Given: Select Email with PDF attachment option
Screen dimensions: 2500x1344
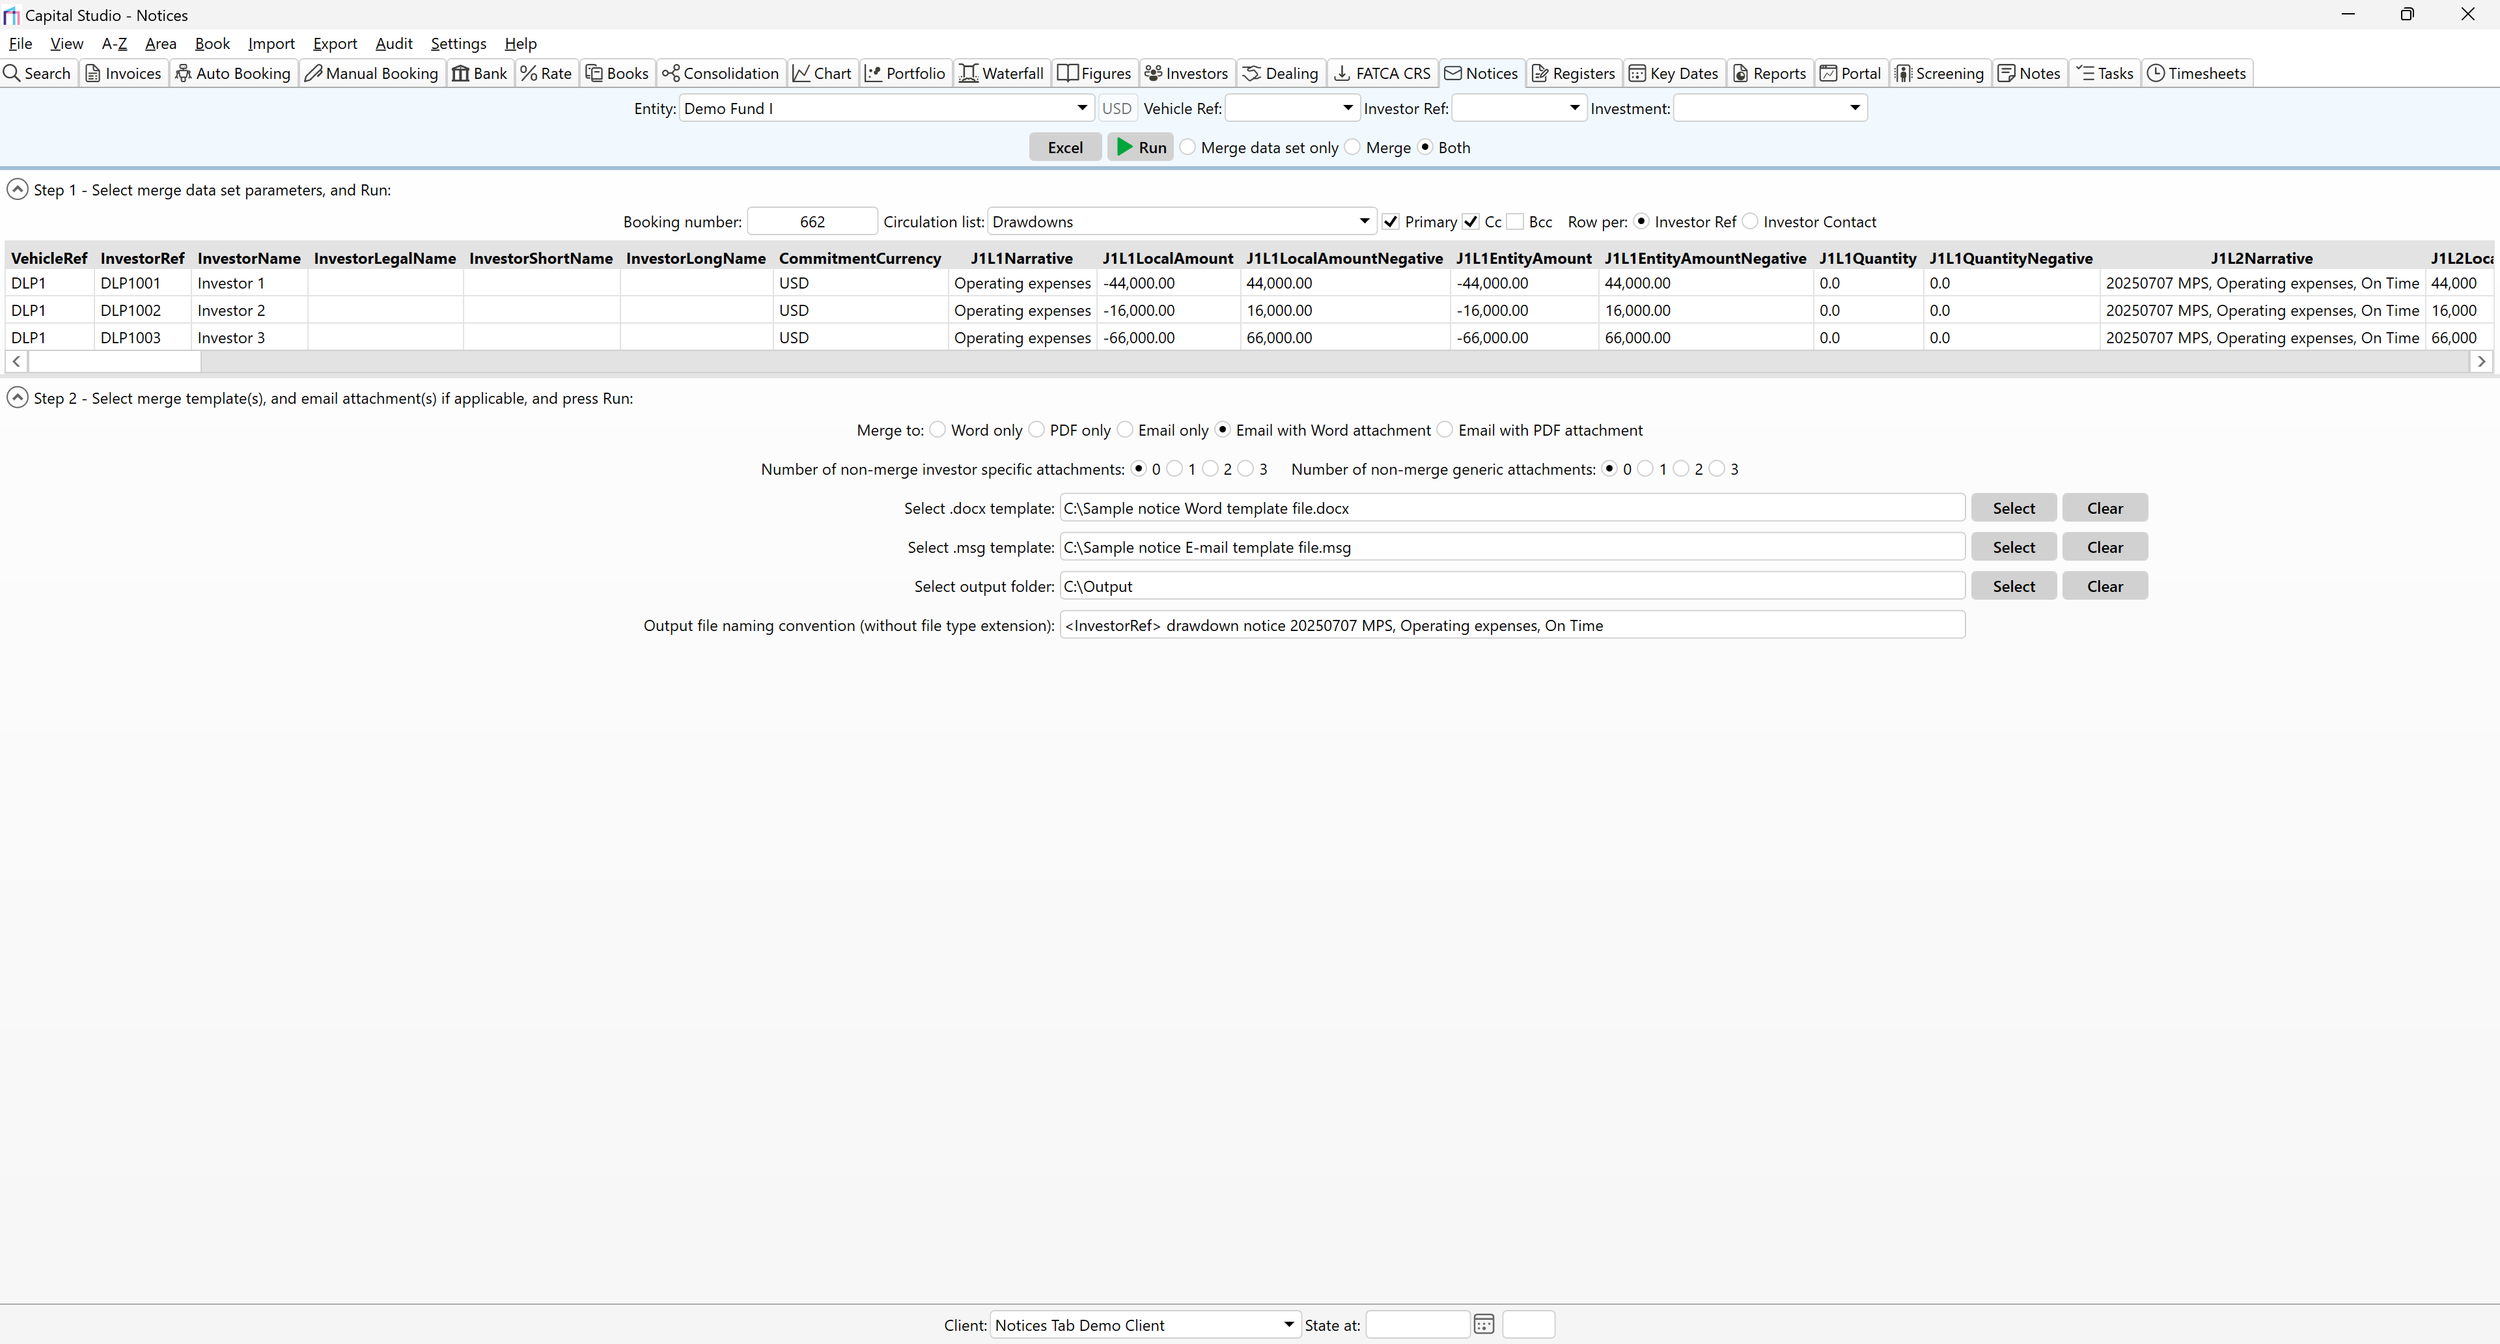Looking at the screenshot, I should (1445, 430).
